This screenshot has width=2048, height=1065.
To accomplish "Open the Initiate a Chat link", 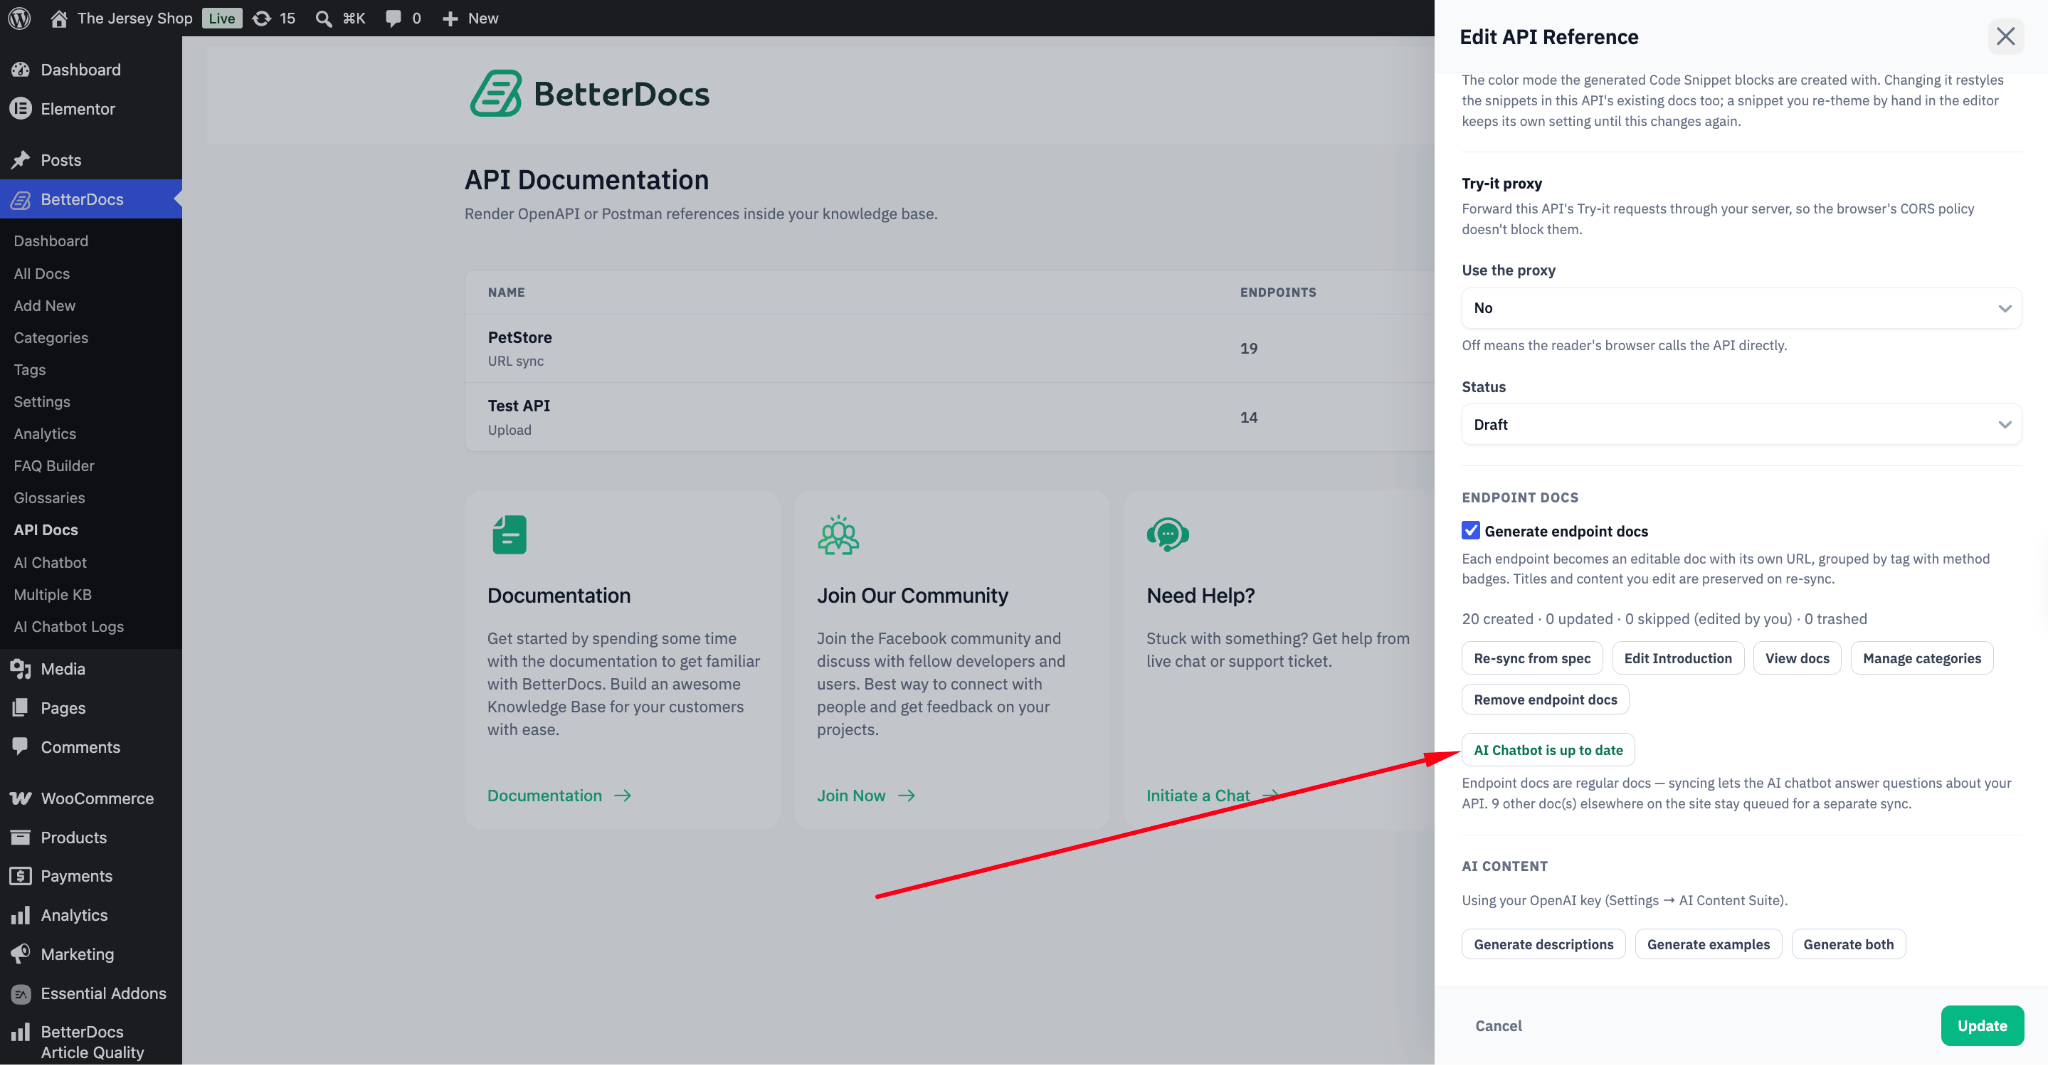I will (x=1212, y=796).
